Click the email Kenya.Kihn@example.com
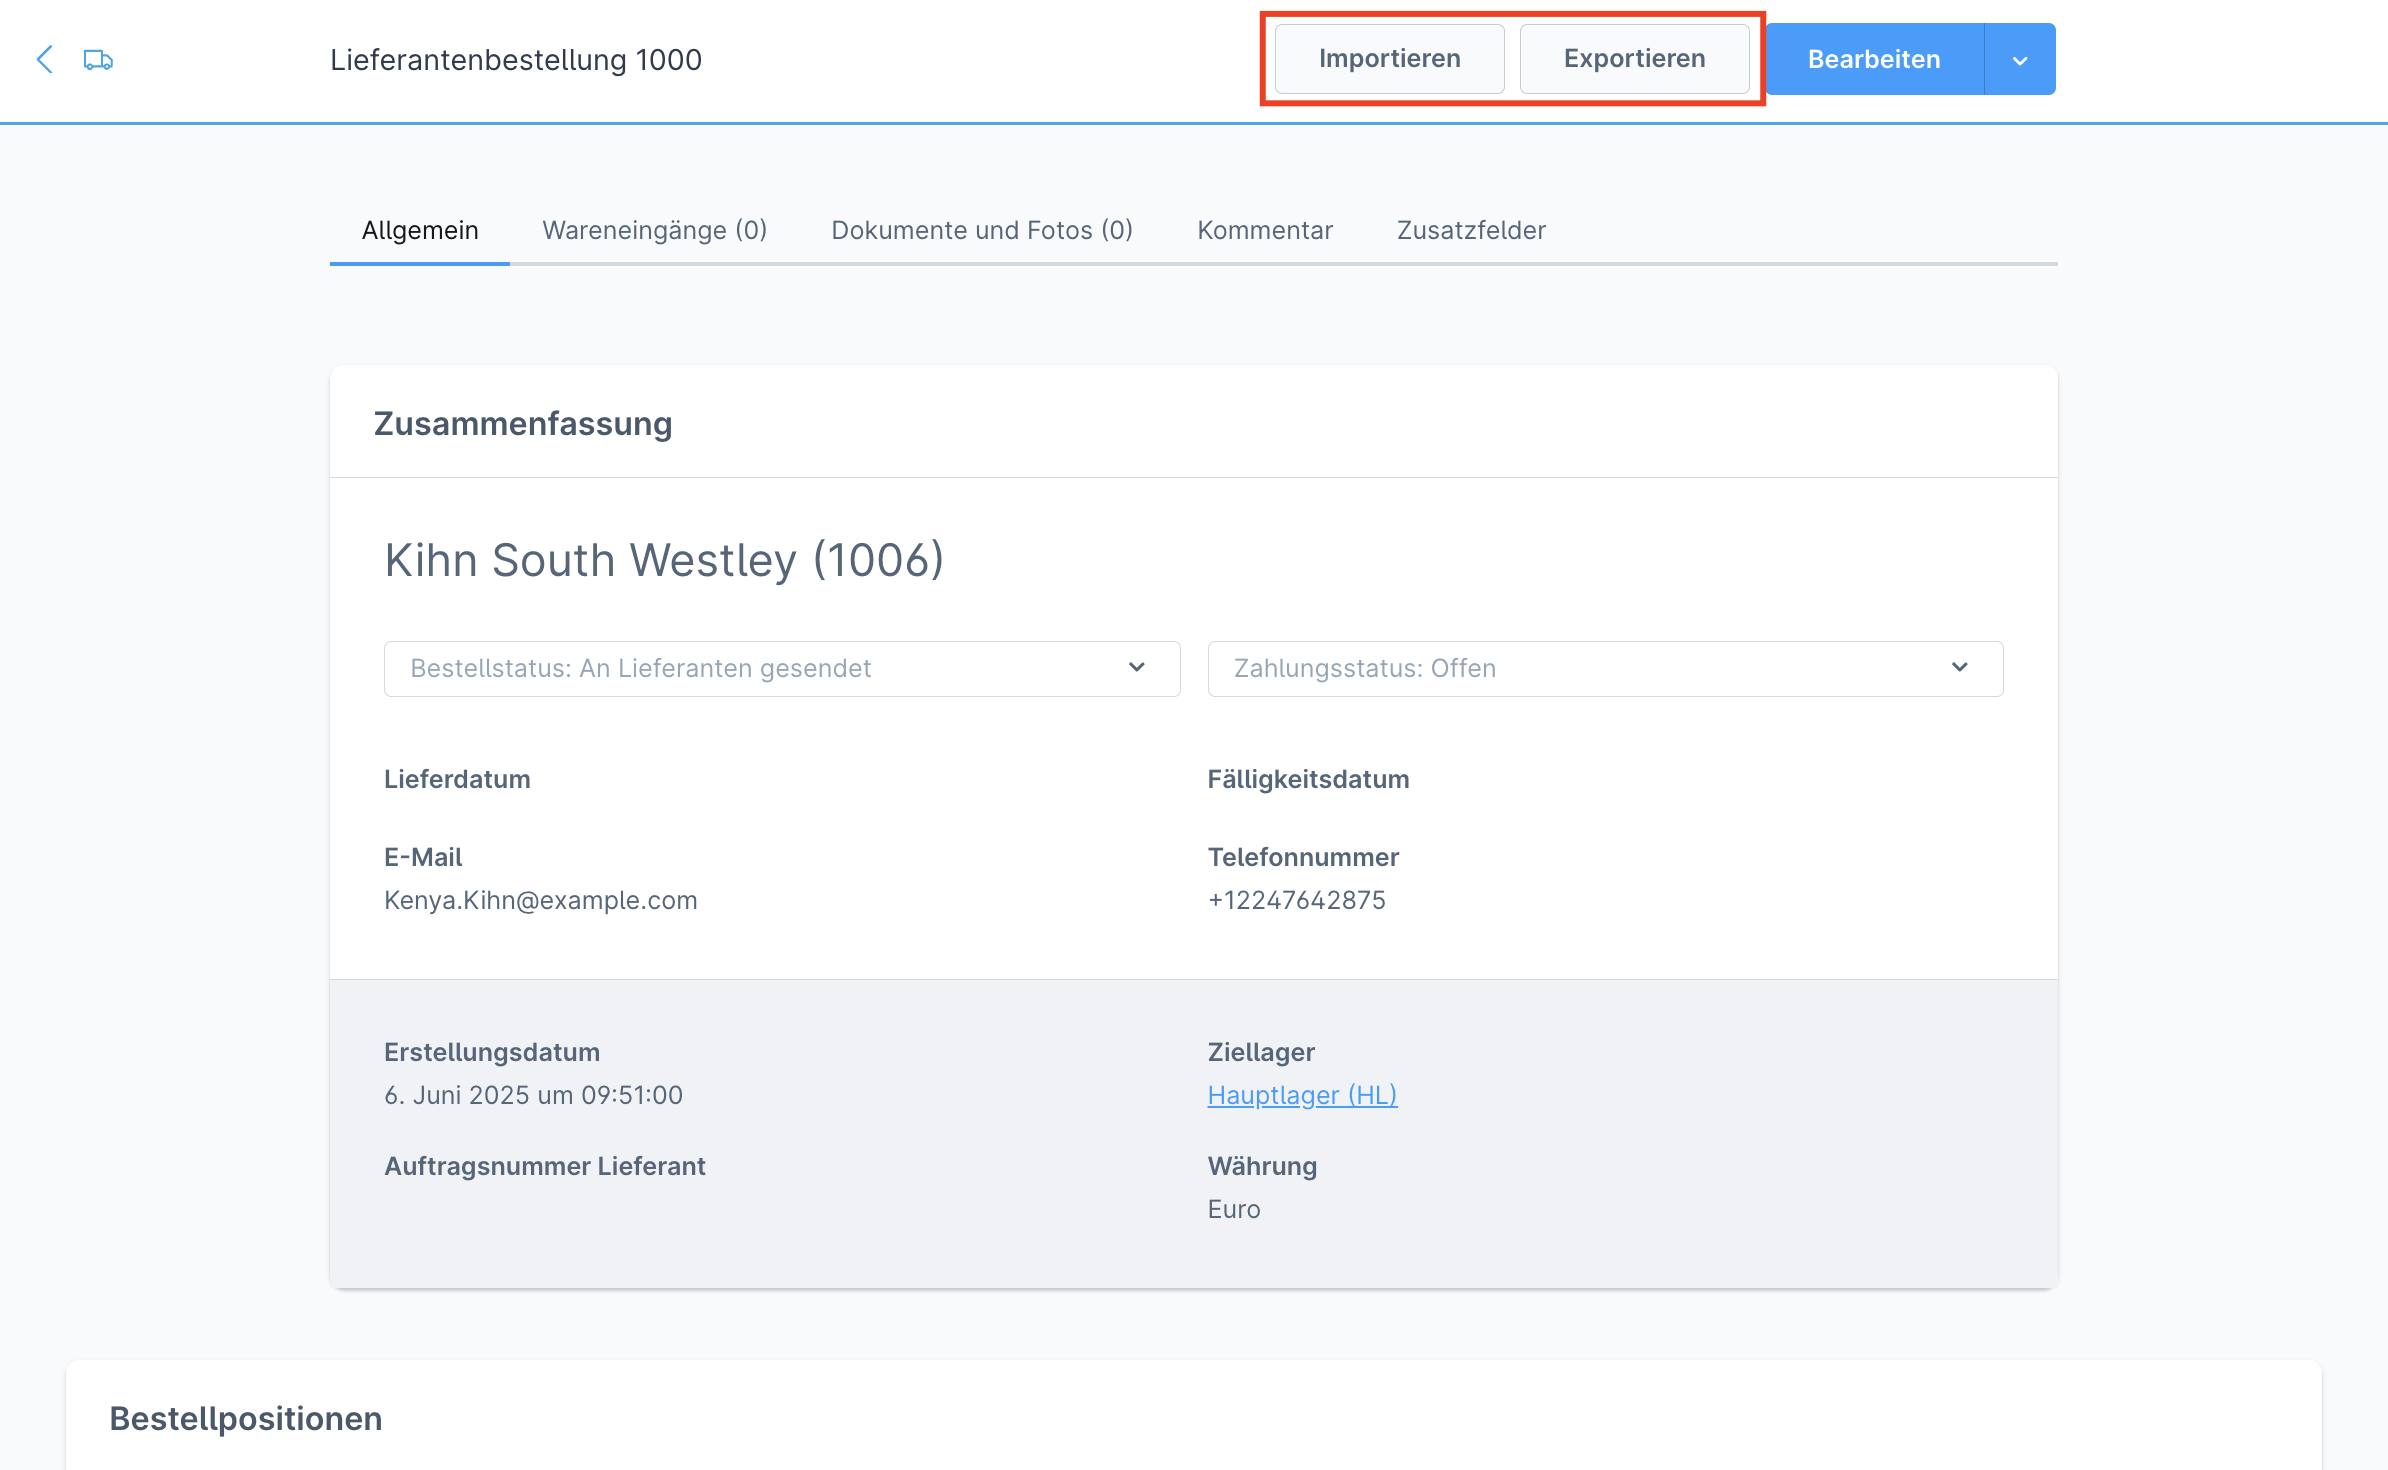 click(541, 901)
